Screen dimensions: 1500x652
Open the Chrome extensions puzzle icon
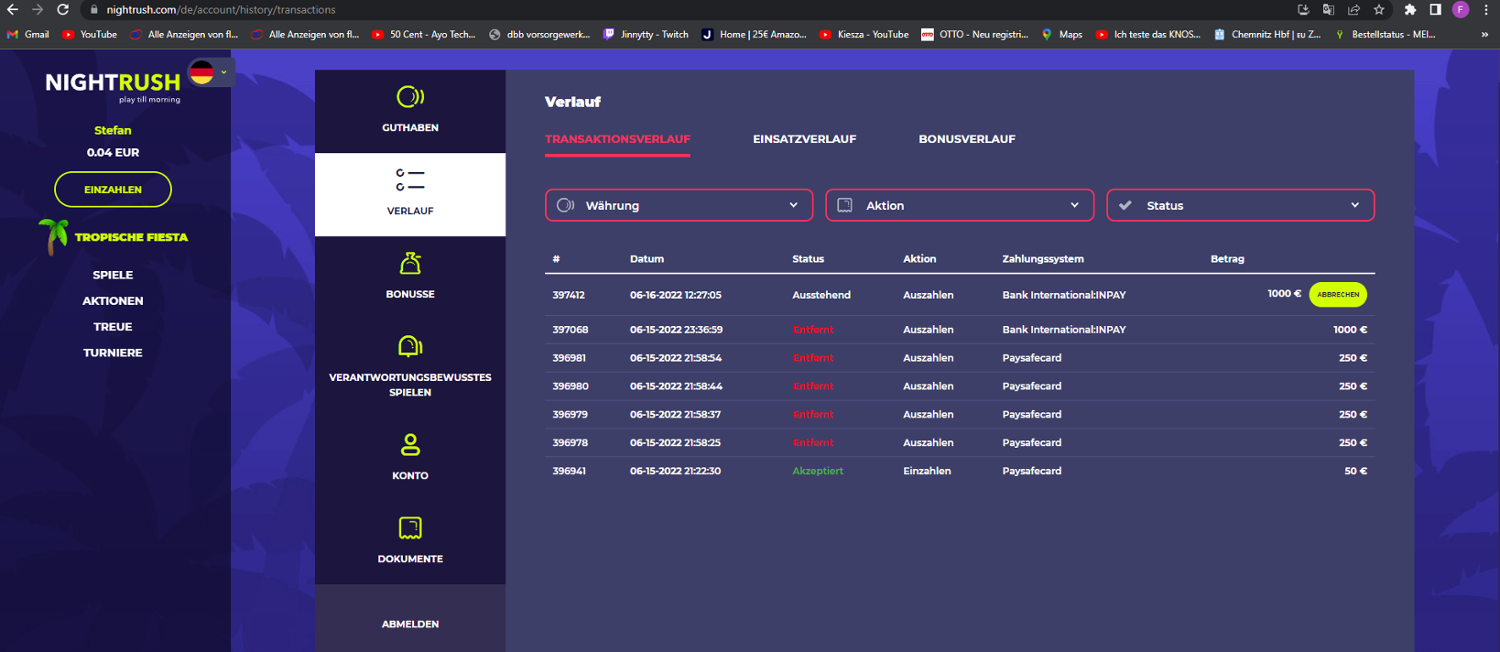[x=1410, y=10]
